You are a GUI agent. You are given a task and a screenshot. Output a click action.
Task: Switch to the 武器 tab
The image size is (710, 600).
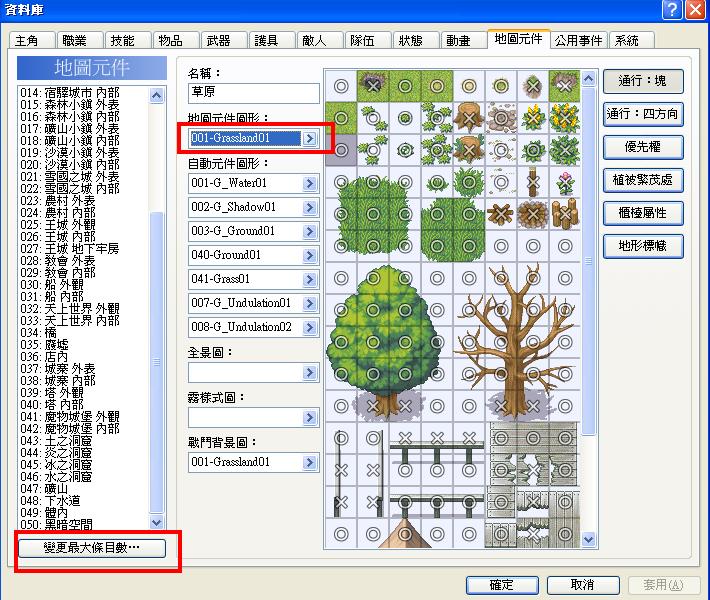[224, 40]
